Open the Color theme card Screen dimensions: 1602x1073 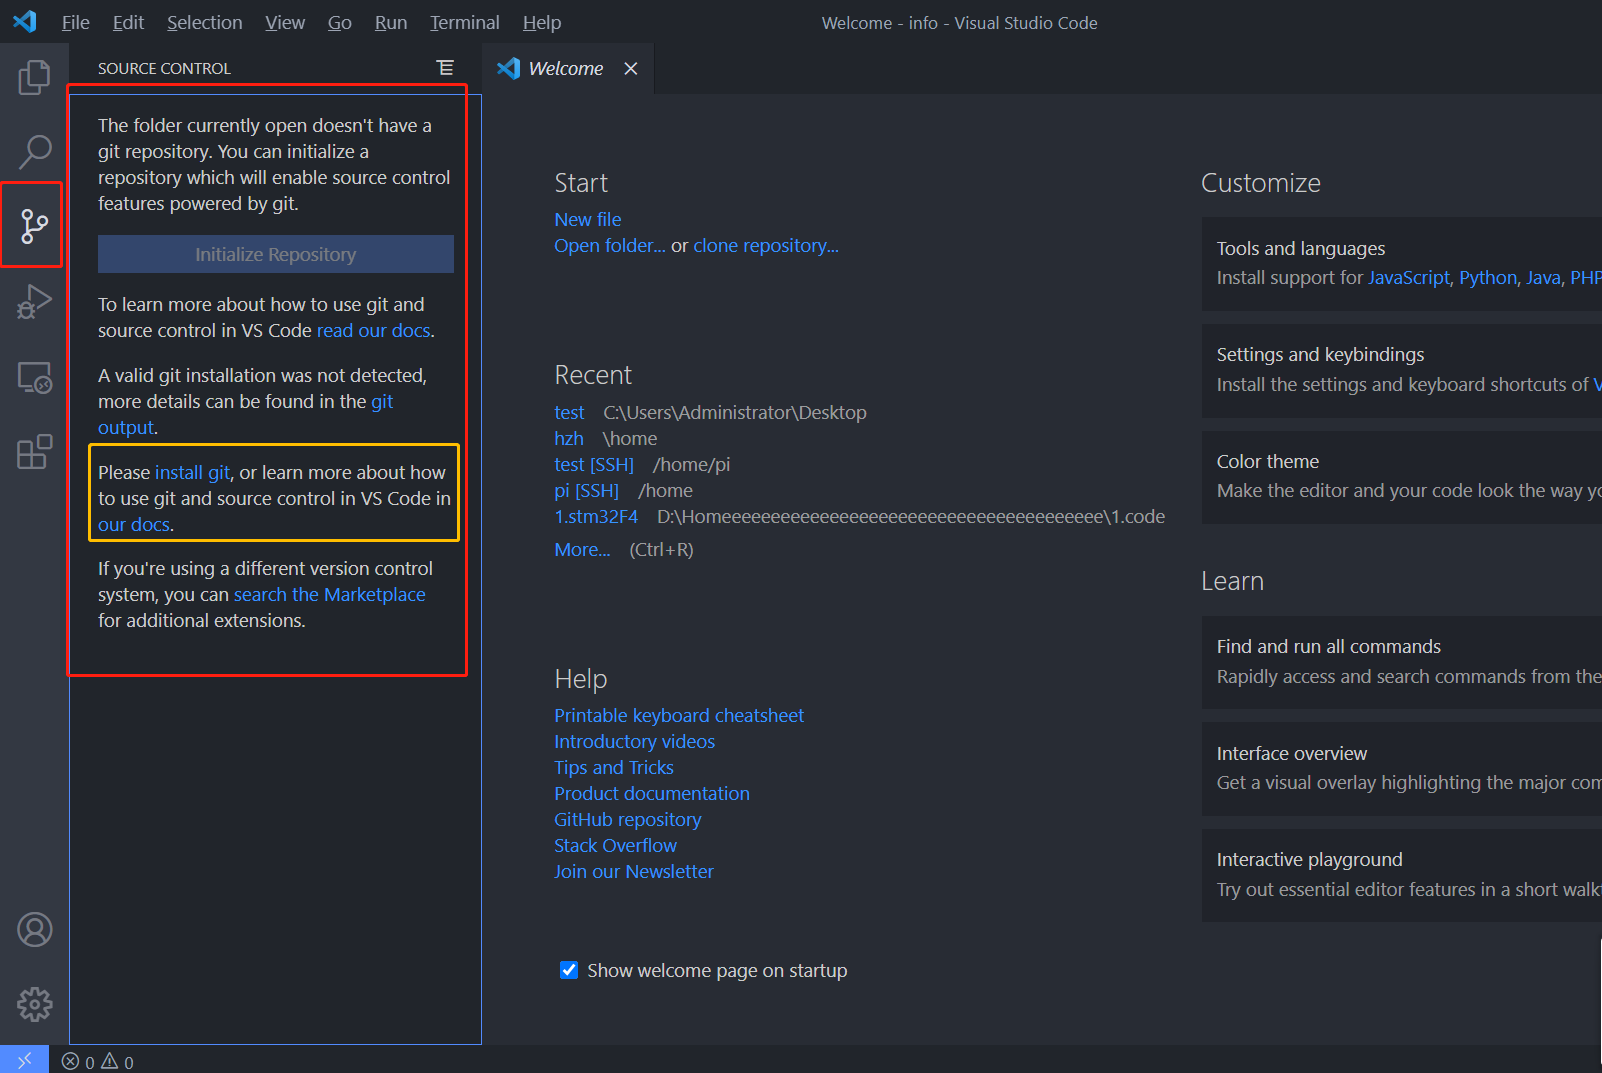click(1402, 477)
